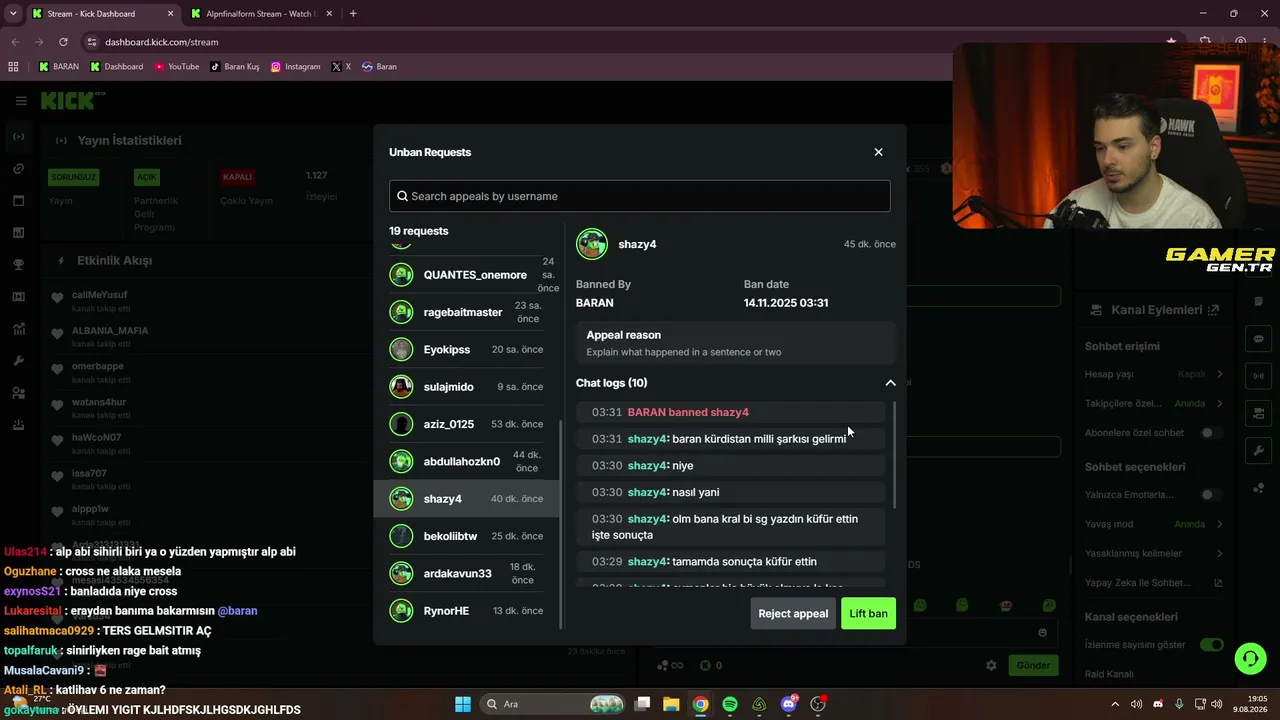Image resolution: width=1280 pixels, height=720 pixels.
Task: Close the Unban Requests dialog
Action: pos(878,152)
